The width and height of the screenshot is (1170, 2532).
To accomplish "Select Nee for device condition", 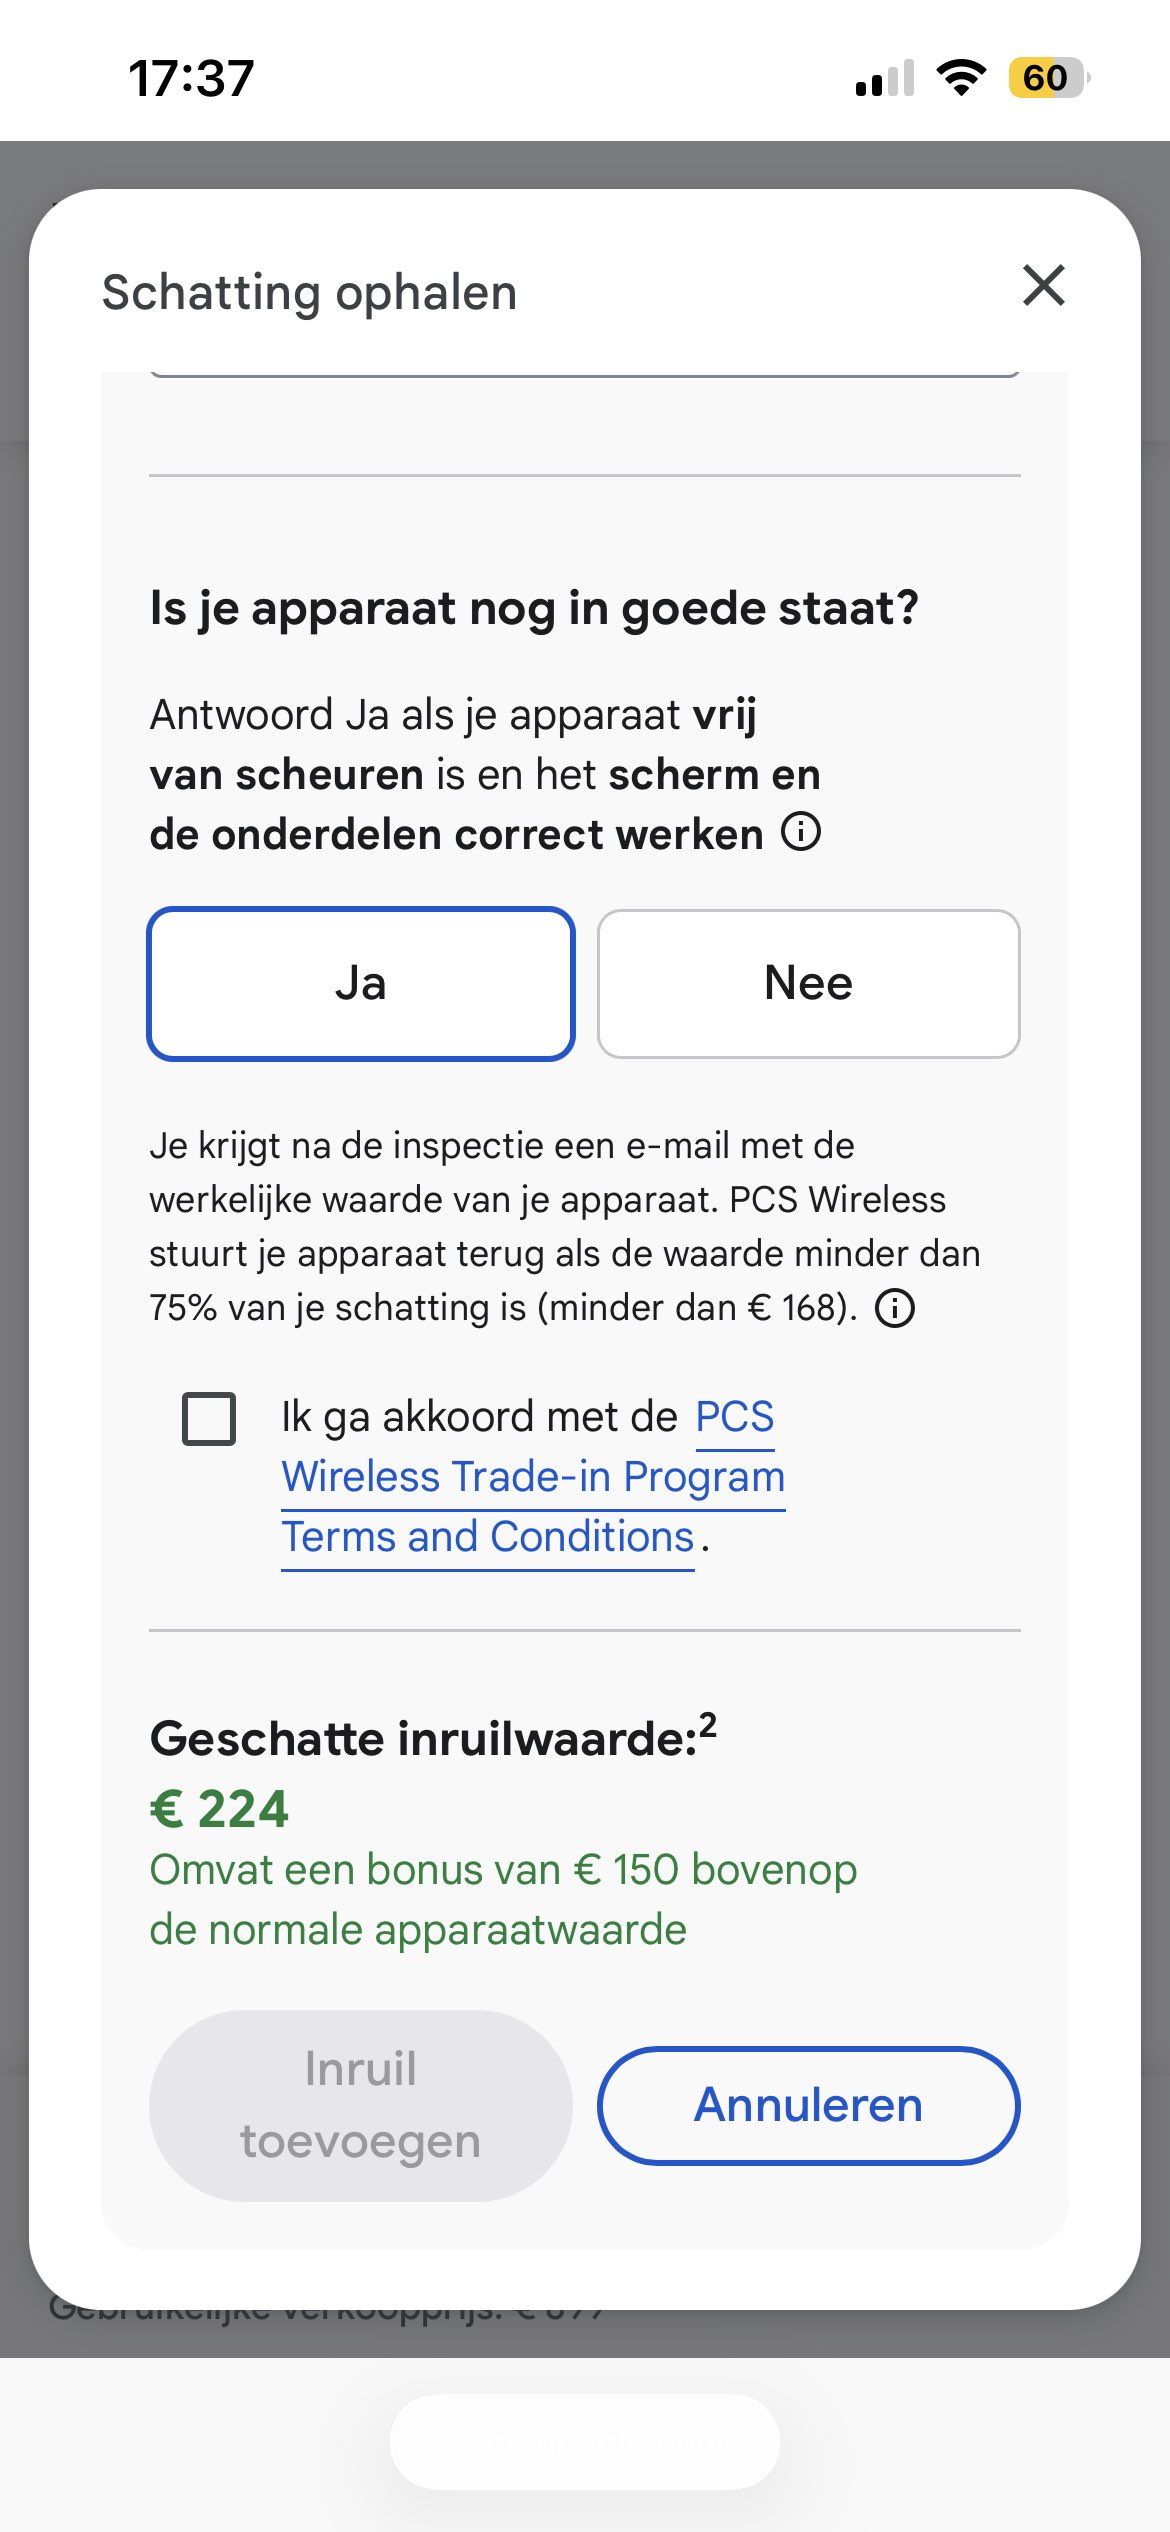I will (808, 984).
